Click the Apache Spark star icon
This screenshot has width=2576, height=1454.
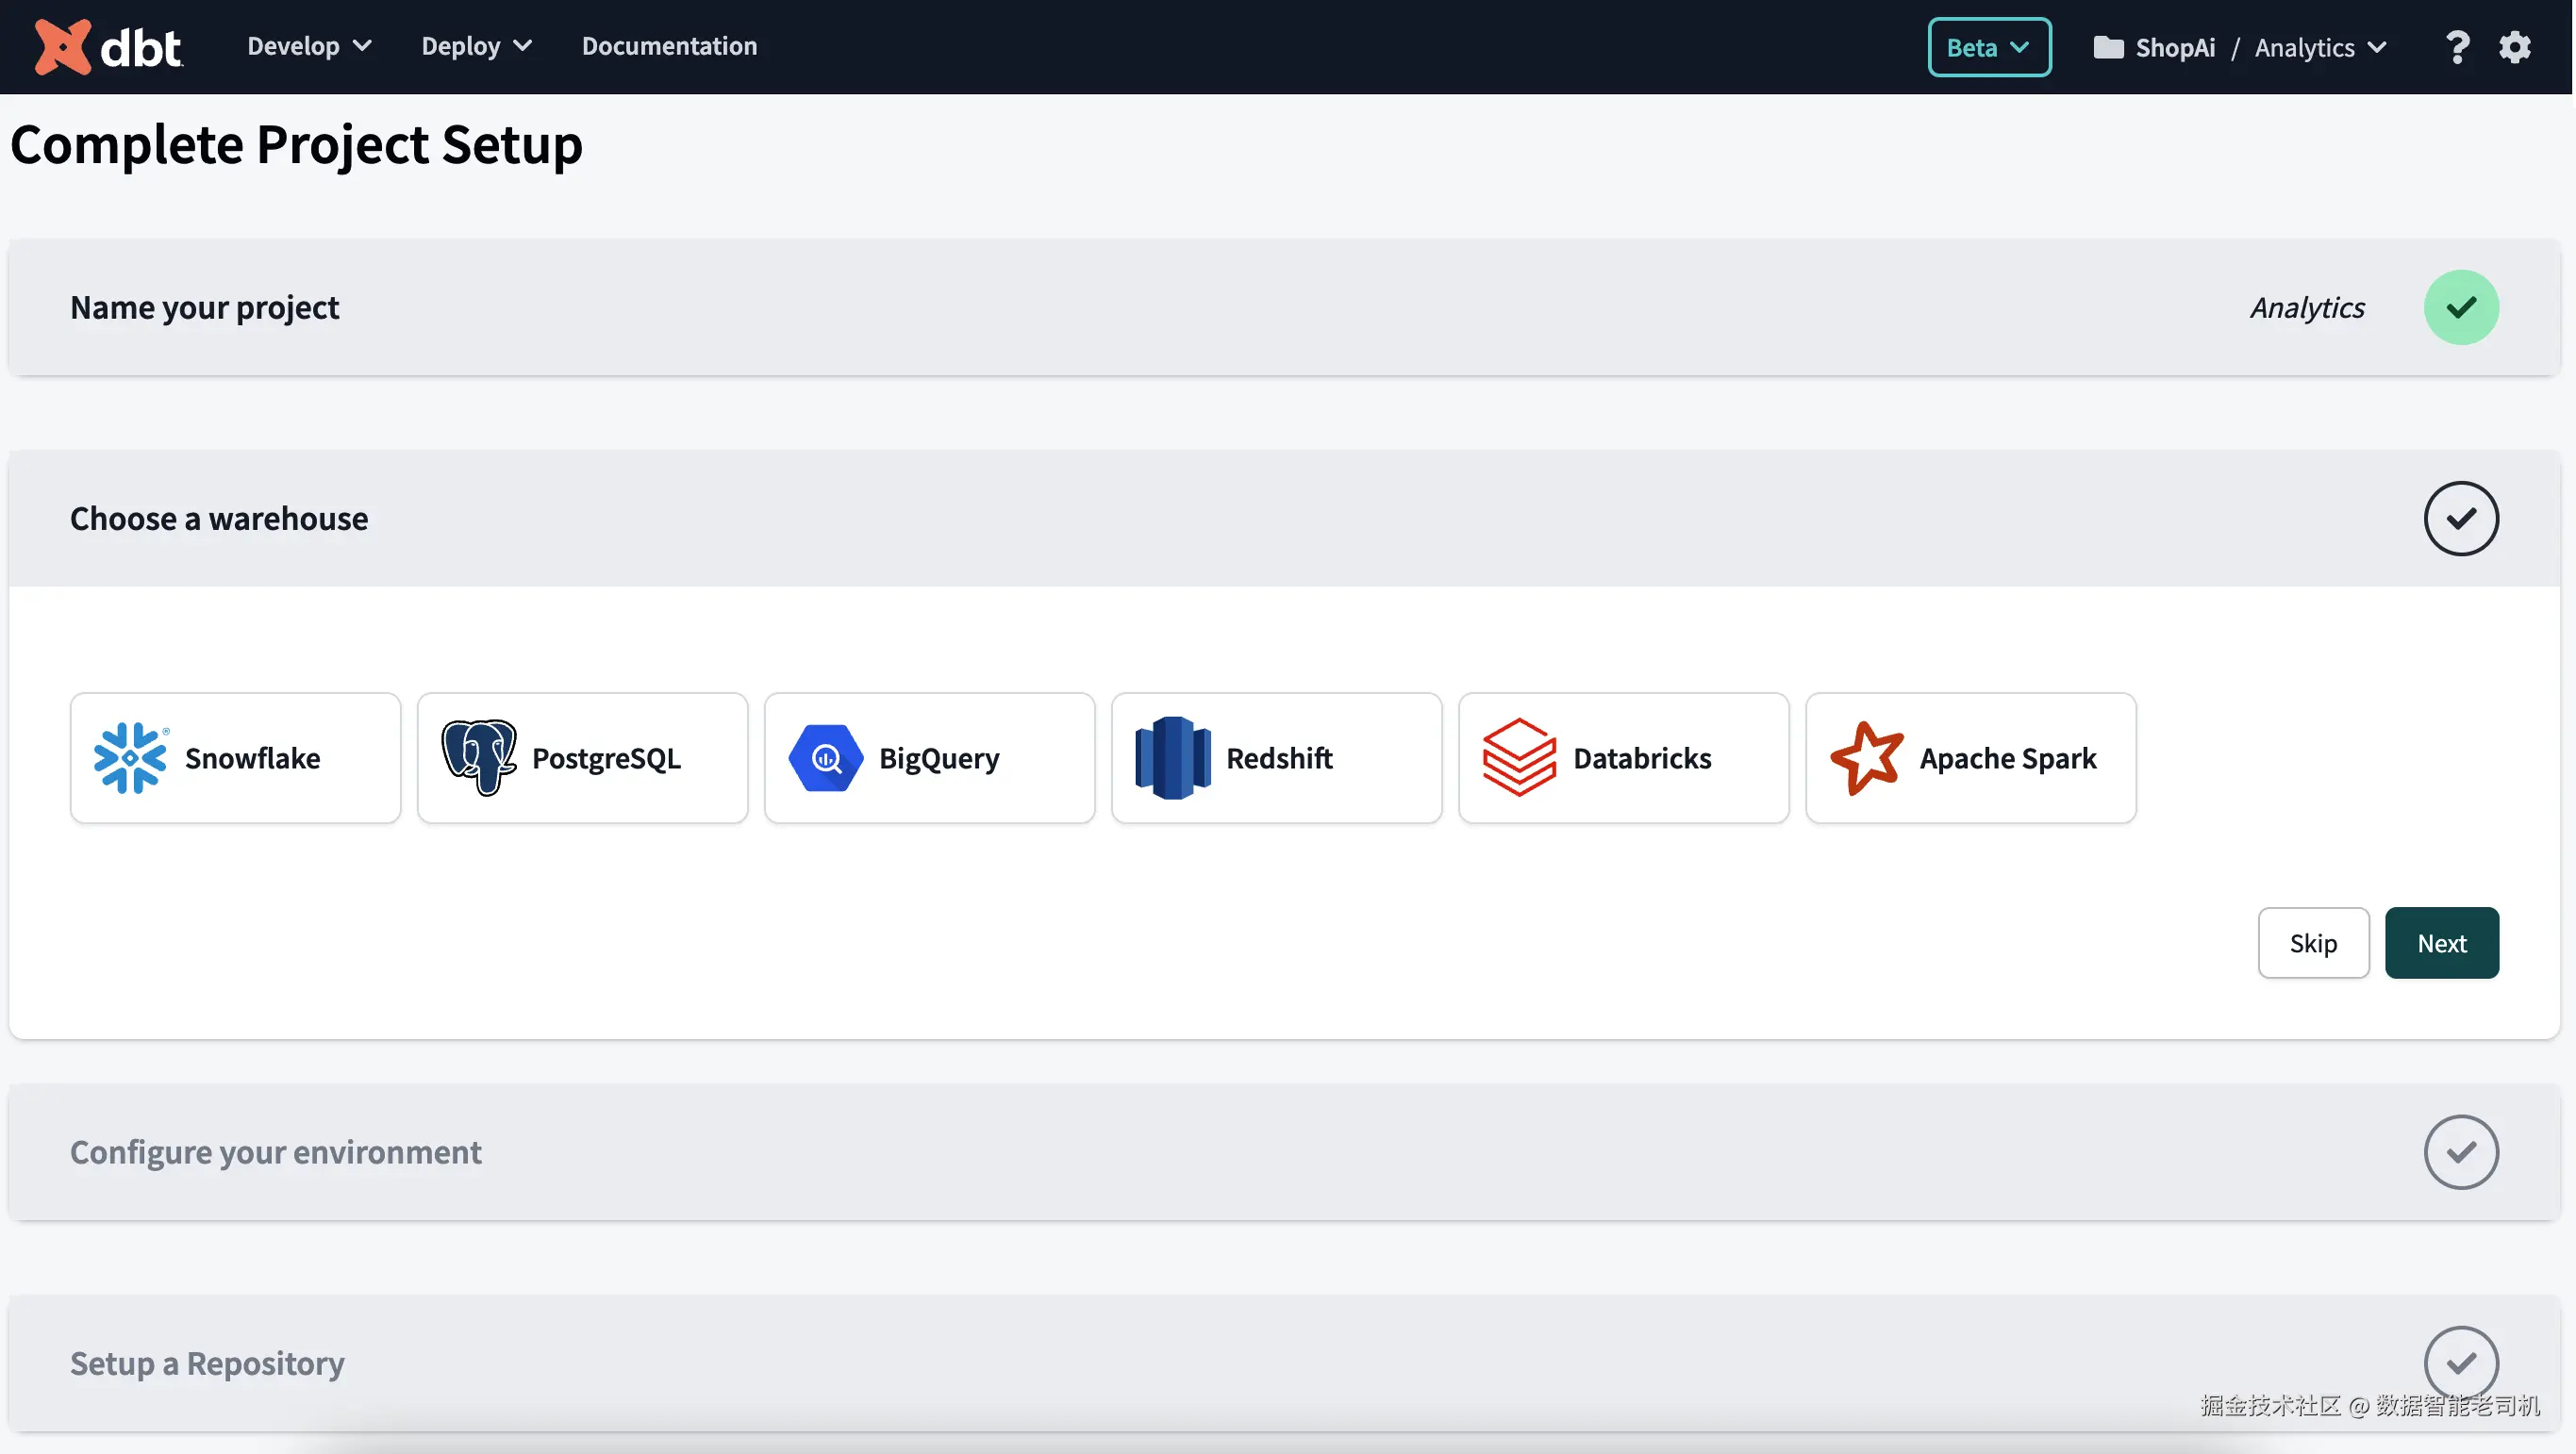tap(1867, 758)
